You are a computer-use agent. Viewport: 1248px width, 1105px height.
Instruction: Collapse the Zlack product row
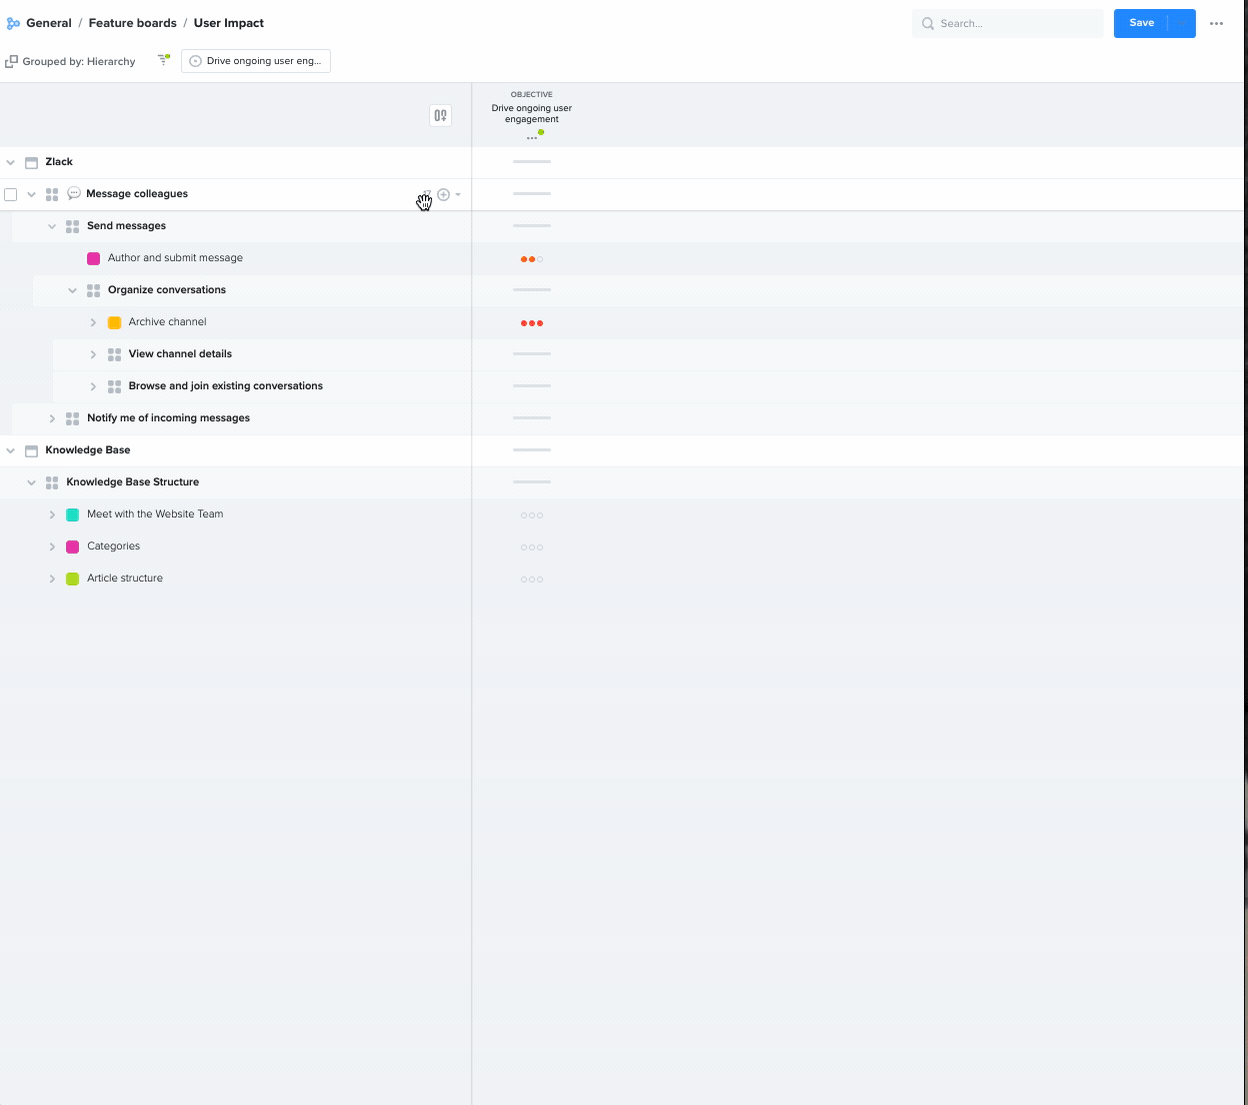pyautogui.click(x=11, y=162)
